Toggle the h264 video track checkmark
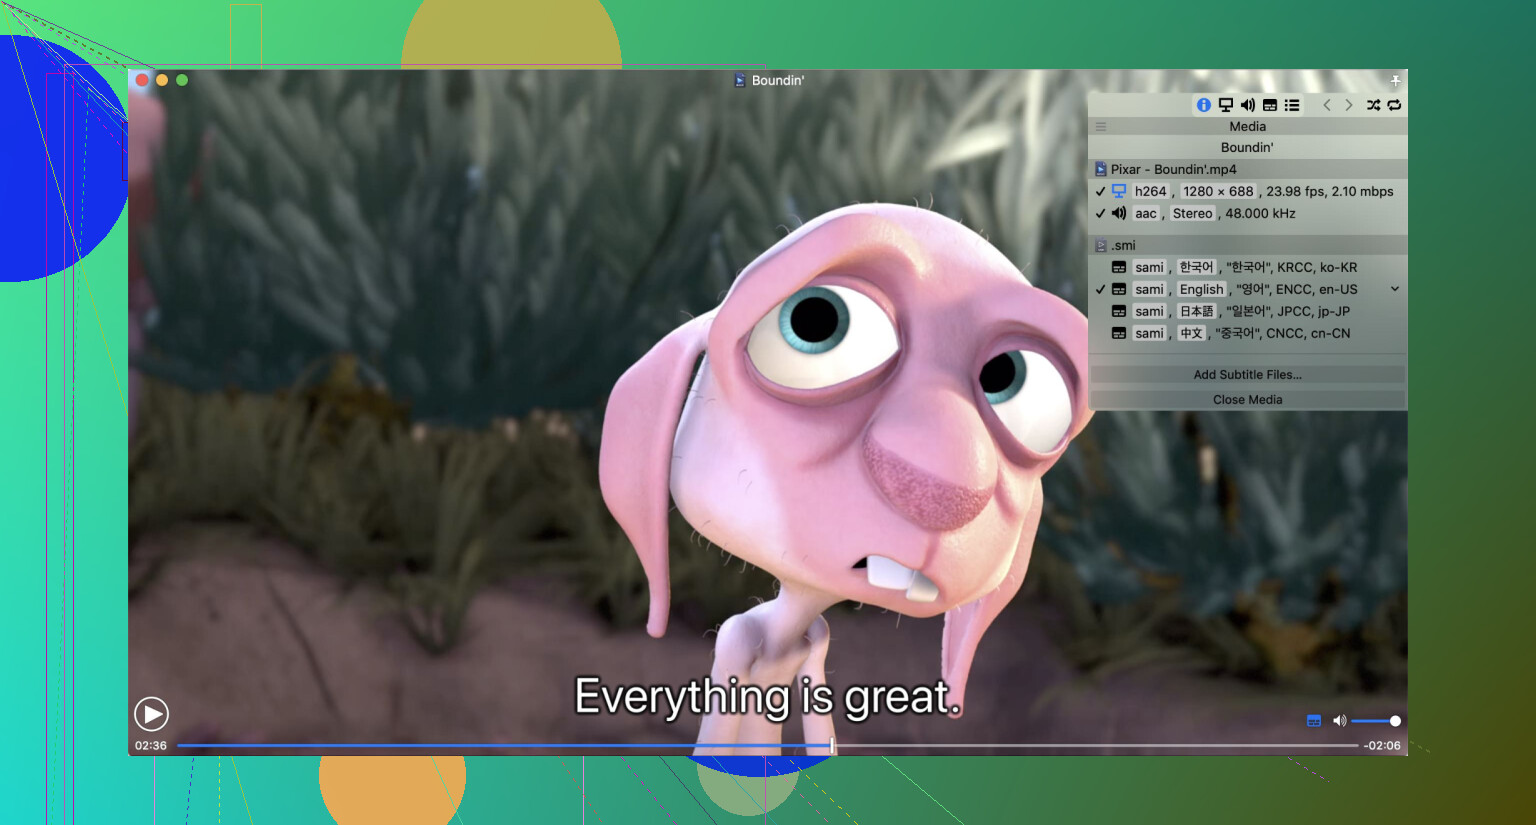 click(x=1100, y=191)
